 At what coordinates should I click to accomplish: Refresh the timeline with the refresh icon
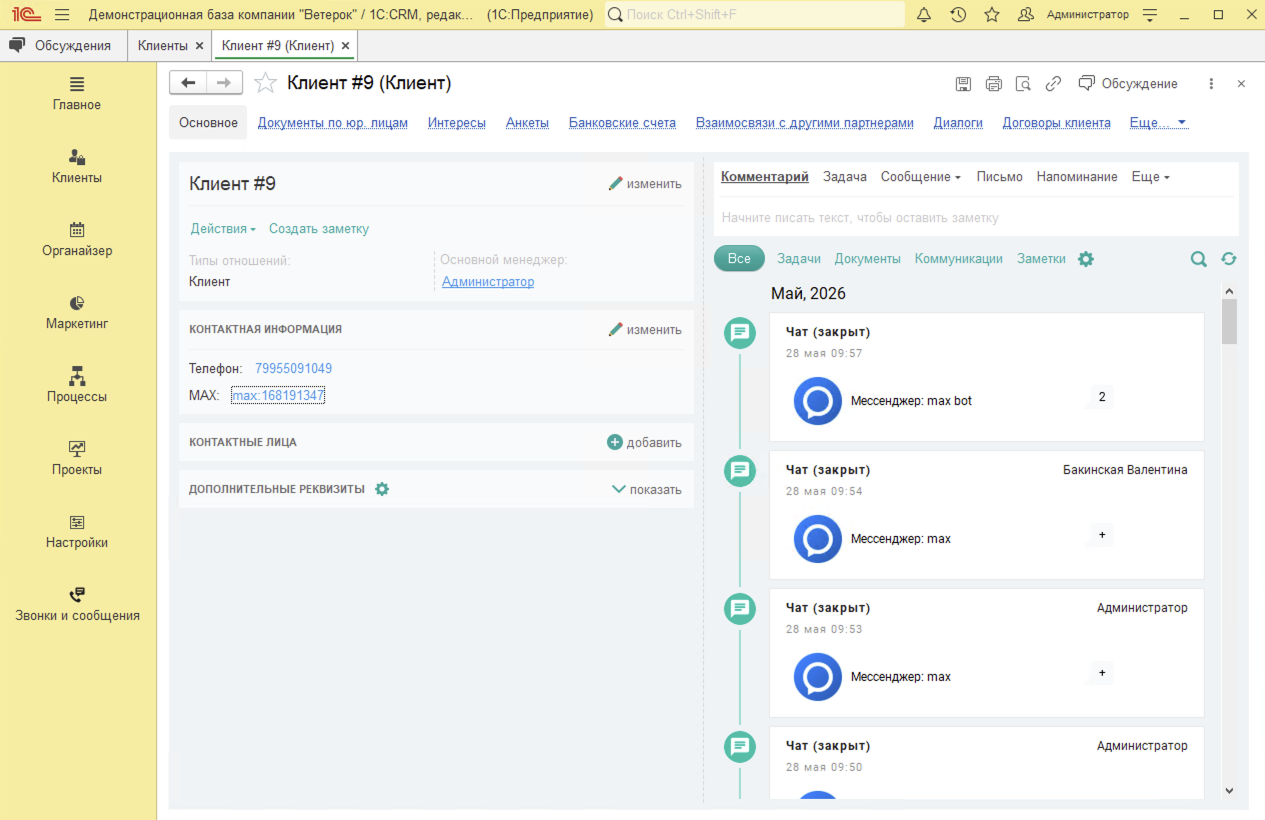click(x=1229, y=259)
